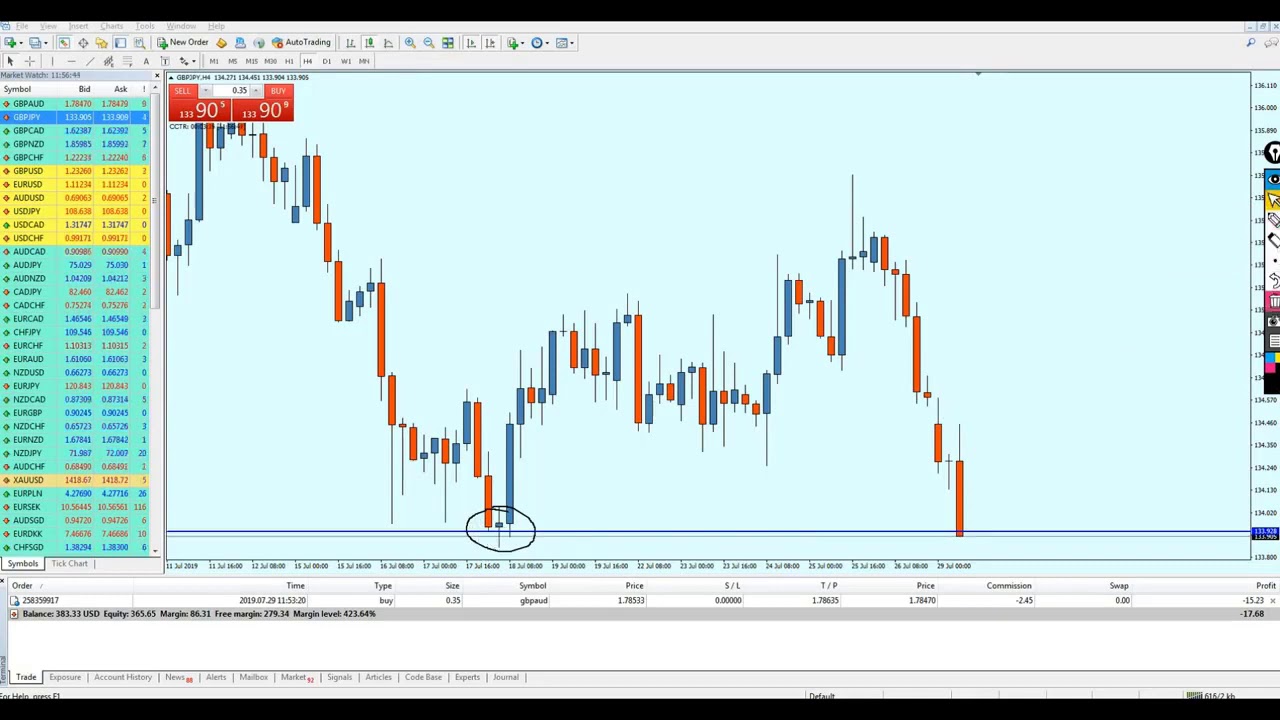Sort the orders by Profit column header
The height and width of the screenshot is (720, 1280).
coord(1266,586)
